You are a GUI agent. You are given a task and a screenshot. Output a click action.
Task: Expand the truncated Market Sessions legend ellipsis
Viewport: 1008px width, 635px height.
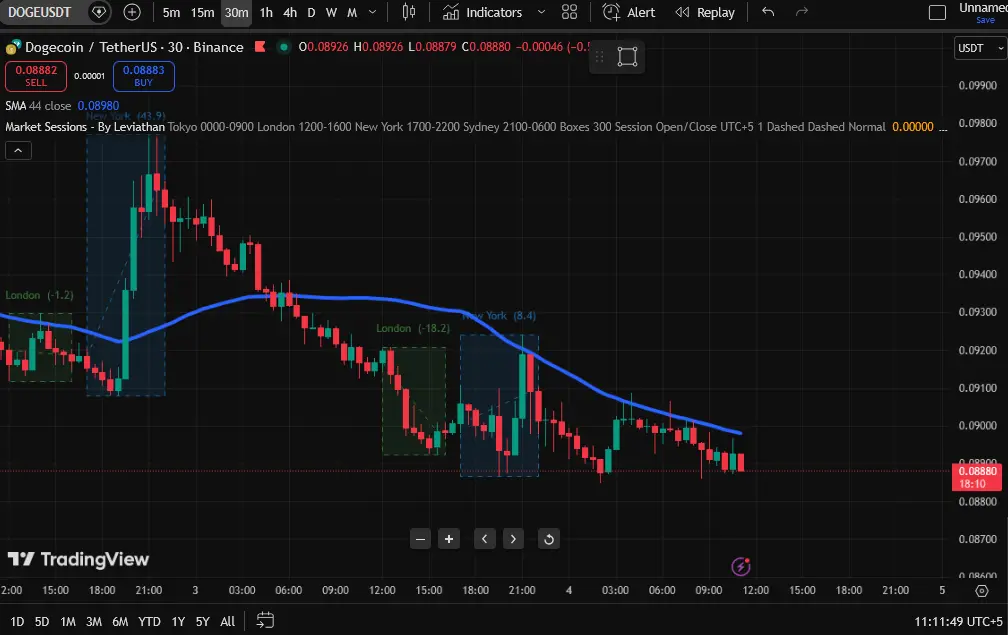(943, 127)
